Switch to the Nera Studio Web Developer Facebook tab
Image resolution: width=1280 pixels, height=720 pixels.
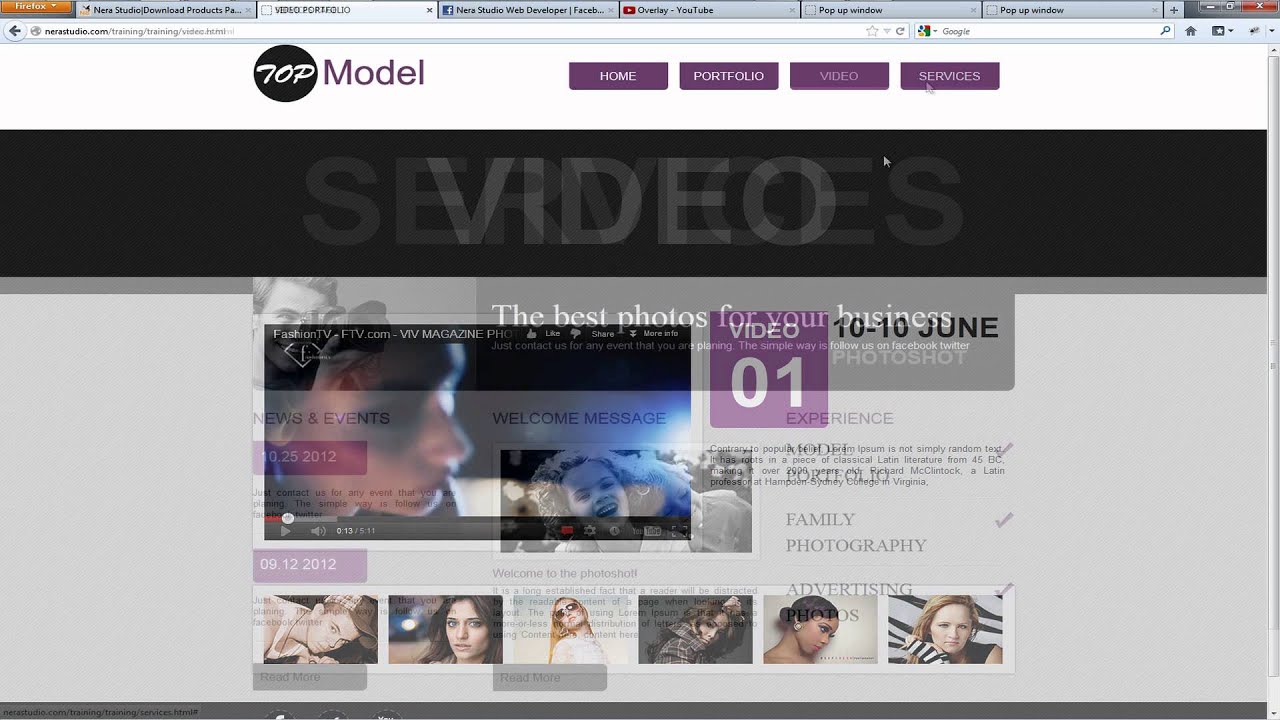(529, 10)
